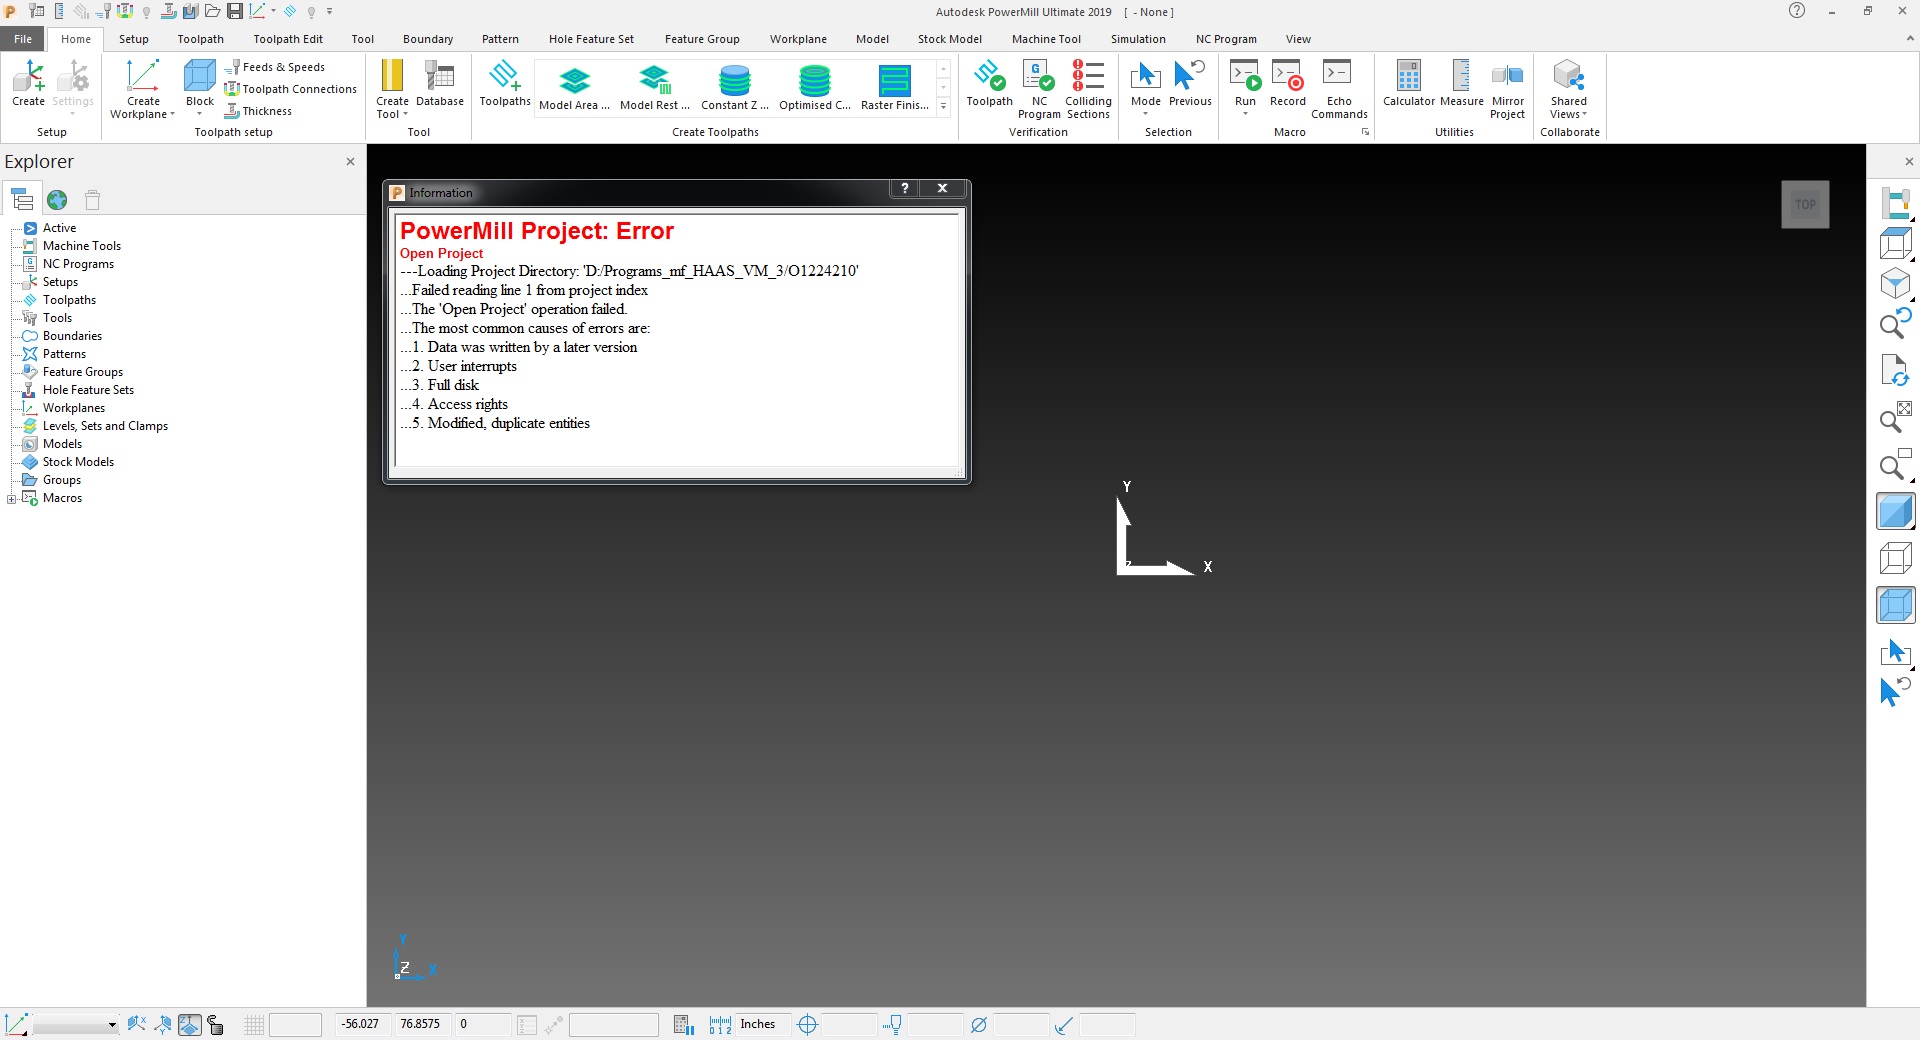
Task: Switch to the Simulation tab
Action: click(x=1138, y=39)
